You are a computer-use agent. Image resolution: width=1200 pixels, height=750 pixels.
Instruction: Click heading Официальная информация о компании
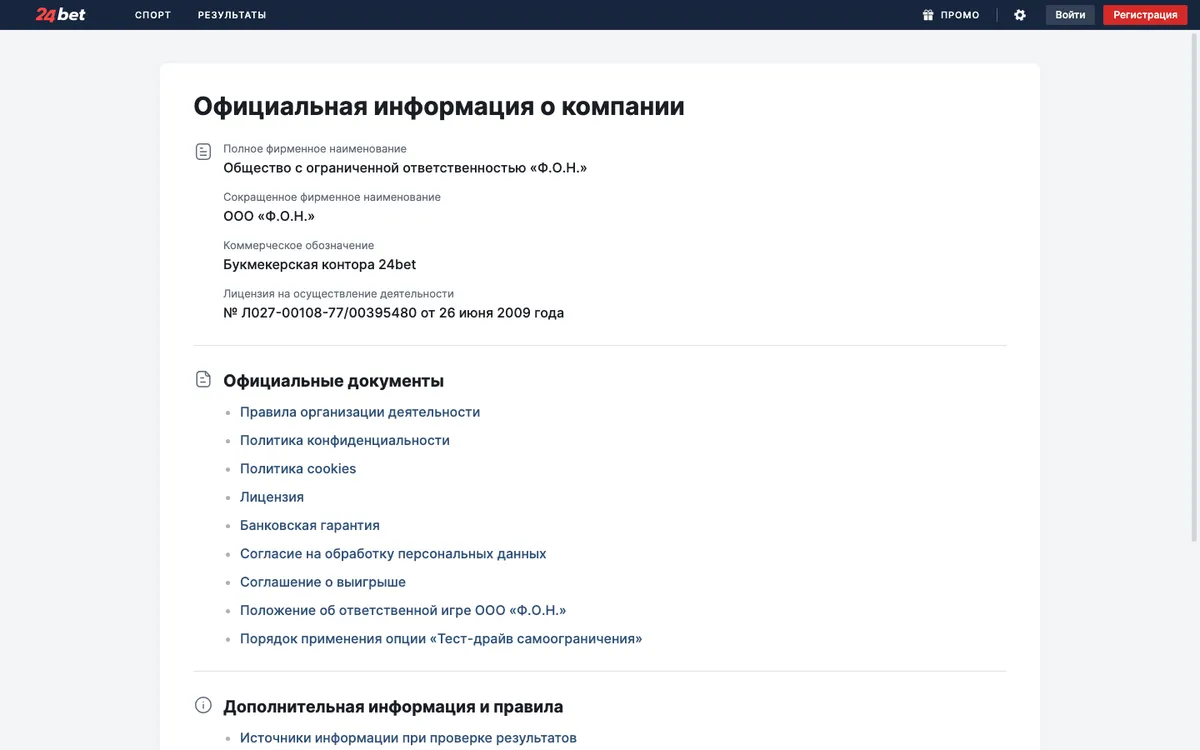click(439, 106)
